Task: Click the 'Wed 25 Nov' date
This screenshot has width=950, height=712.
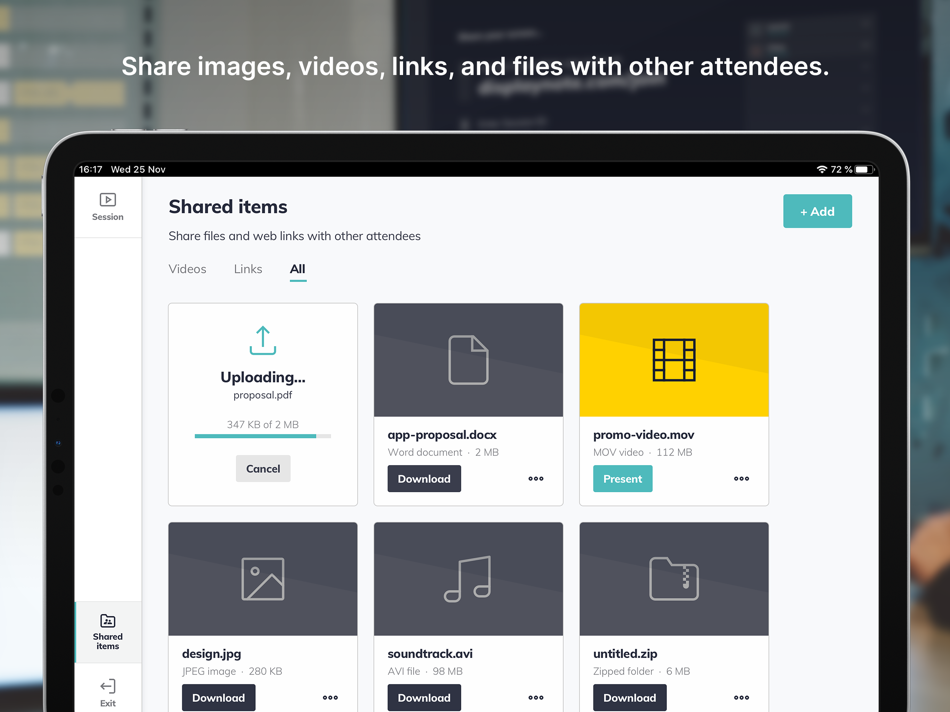Action: pos(138,169)
